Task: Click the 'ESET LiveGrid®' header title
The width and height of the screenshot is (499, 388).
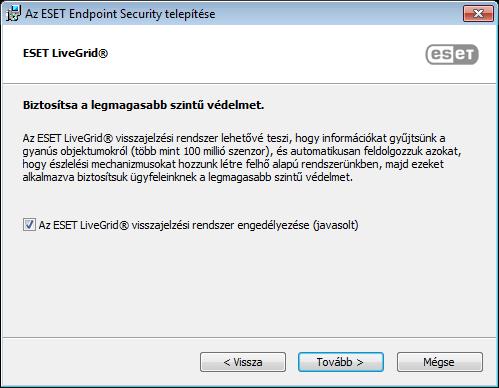Action: [x=65, y=53]
